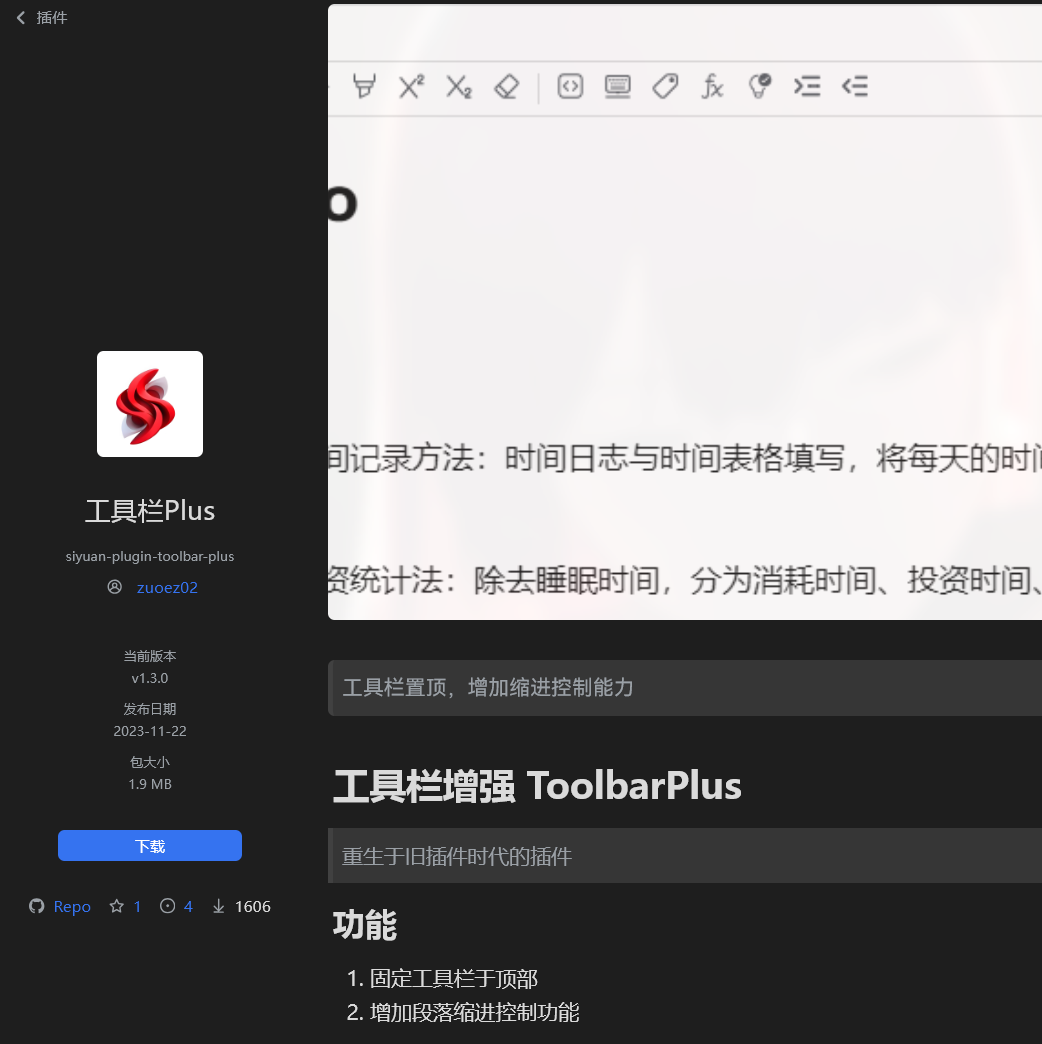Click the release date 2023-11-22
The width and height of the screenshot is (1042, 1044).
150,731
